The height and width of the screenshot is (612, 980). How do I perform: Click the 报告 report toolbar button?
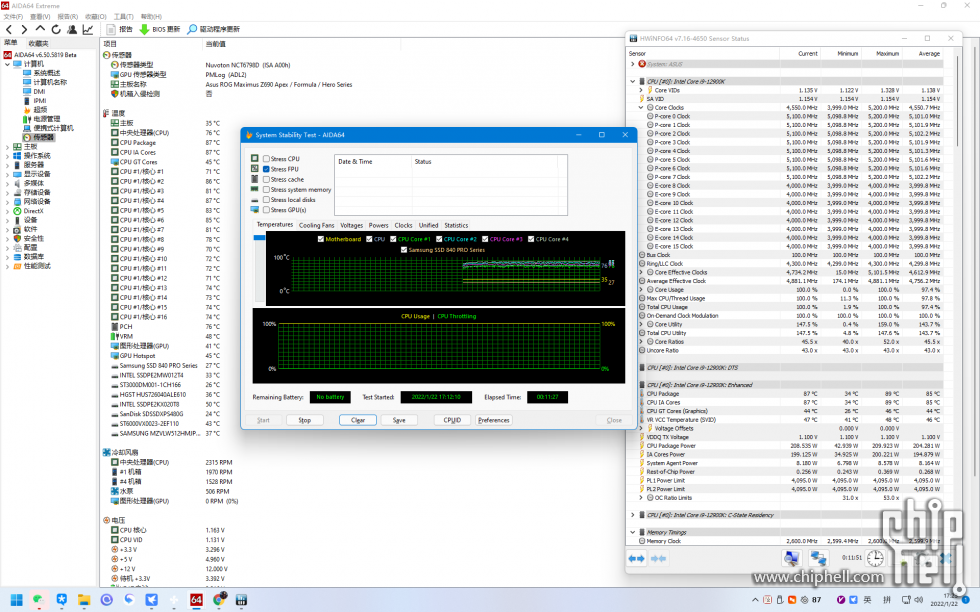[119, 29]
